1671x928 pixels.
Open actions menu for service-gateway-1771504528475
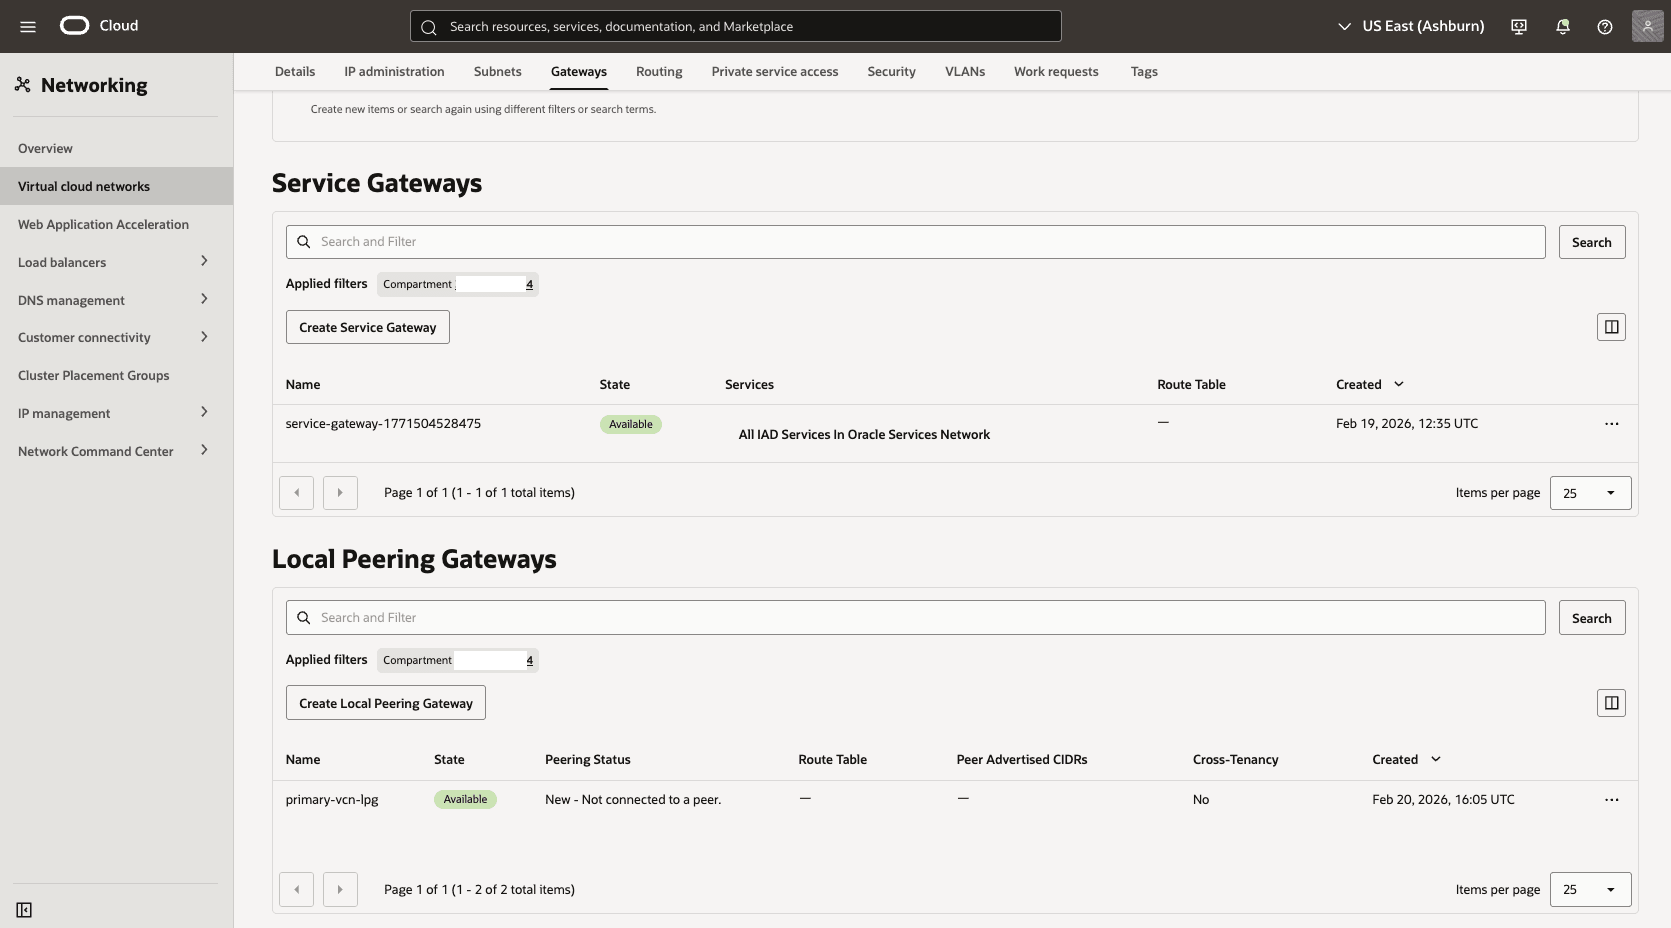[x=1611, y=423]
